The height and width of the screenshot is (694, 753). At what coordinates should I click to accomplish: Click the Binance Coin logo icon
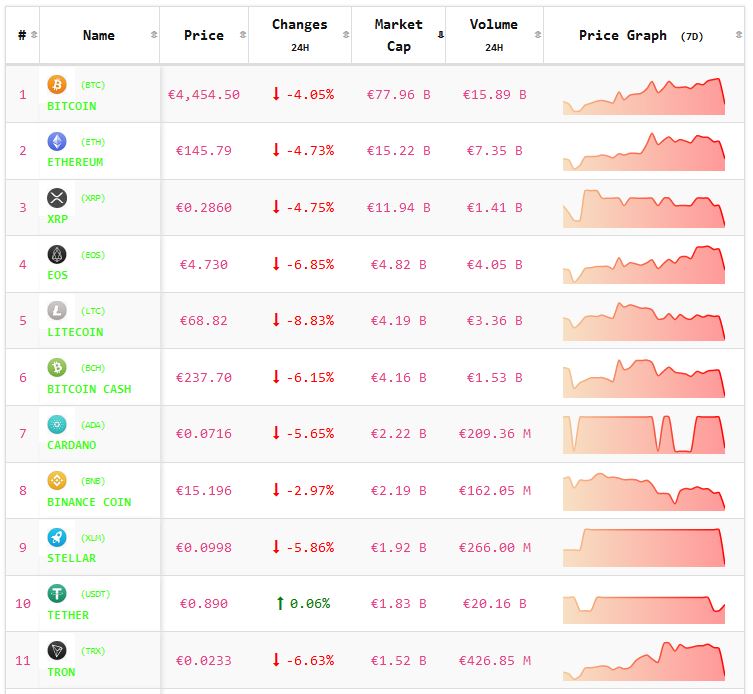[57, 481]
